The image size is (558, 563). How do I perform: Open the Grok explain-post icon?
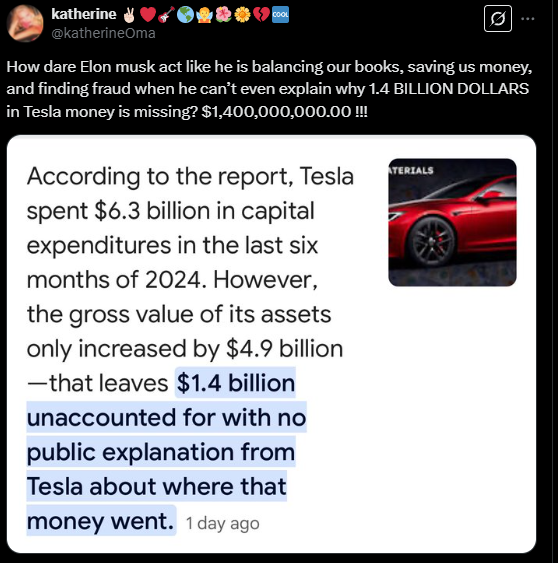[x=498, y=18]
